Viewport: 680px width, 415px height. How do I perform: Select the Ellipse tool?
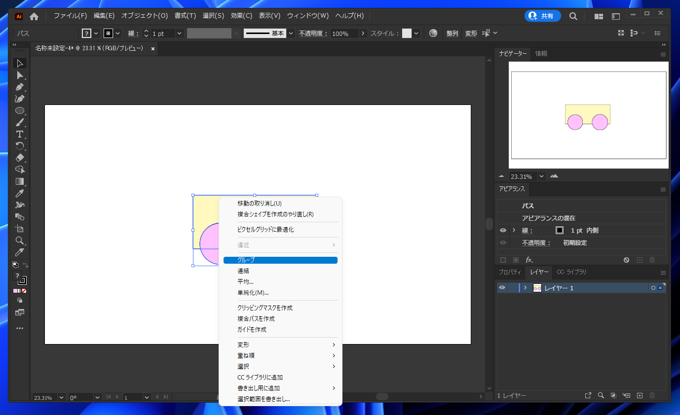(x=20, y=111)
